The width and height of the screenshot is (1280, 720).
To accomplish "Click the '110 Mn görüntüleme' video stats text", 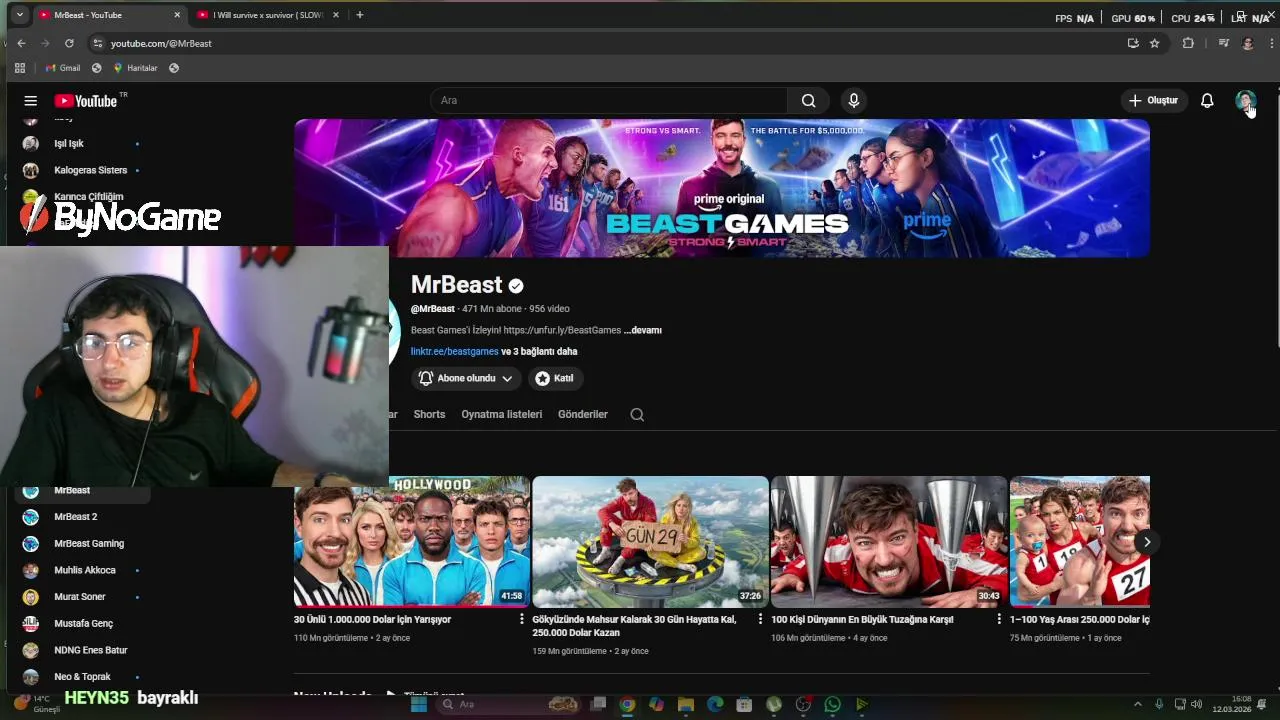I will (x=331, y=638).
